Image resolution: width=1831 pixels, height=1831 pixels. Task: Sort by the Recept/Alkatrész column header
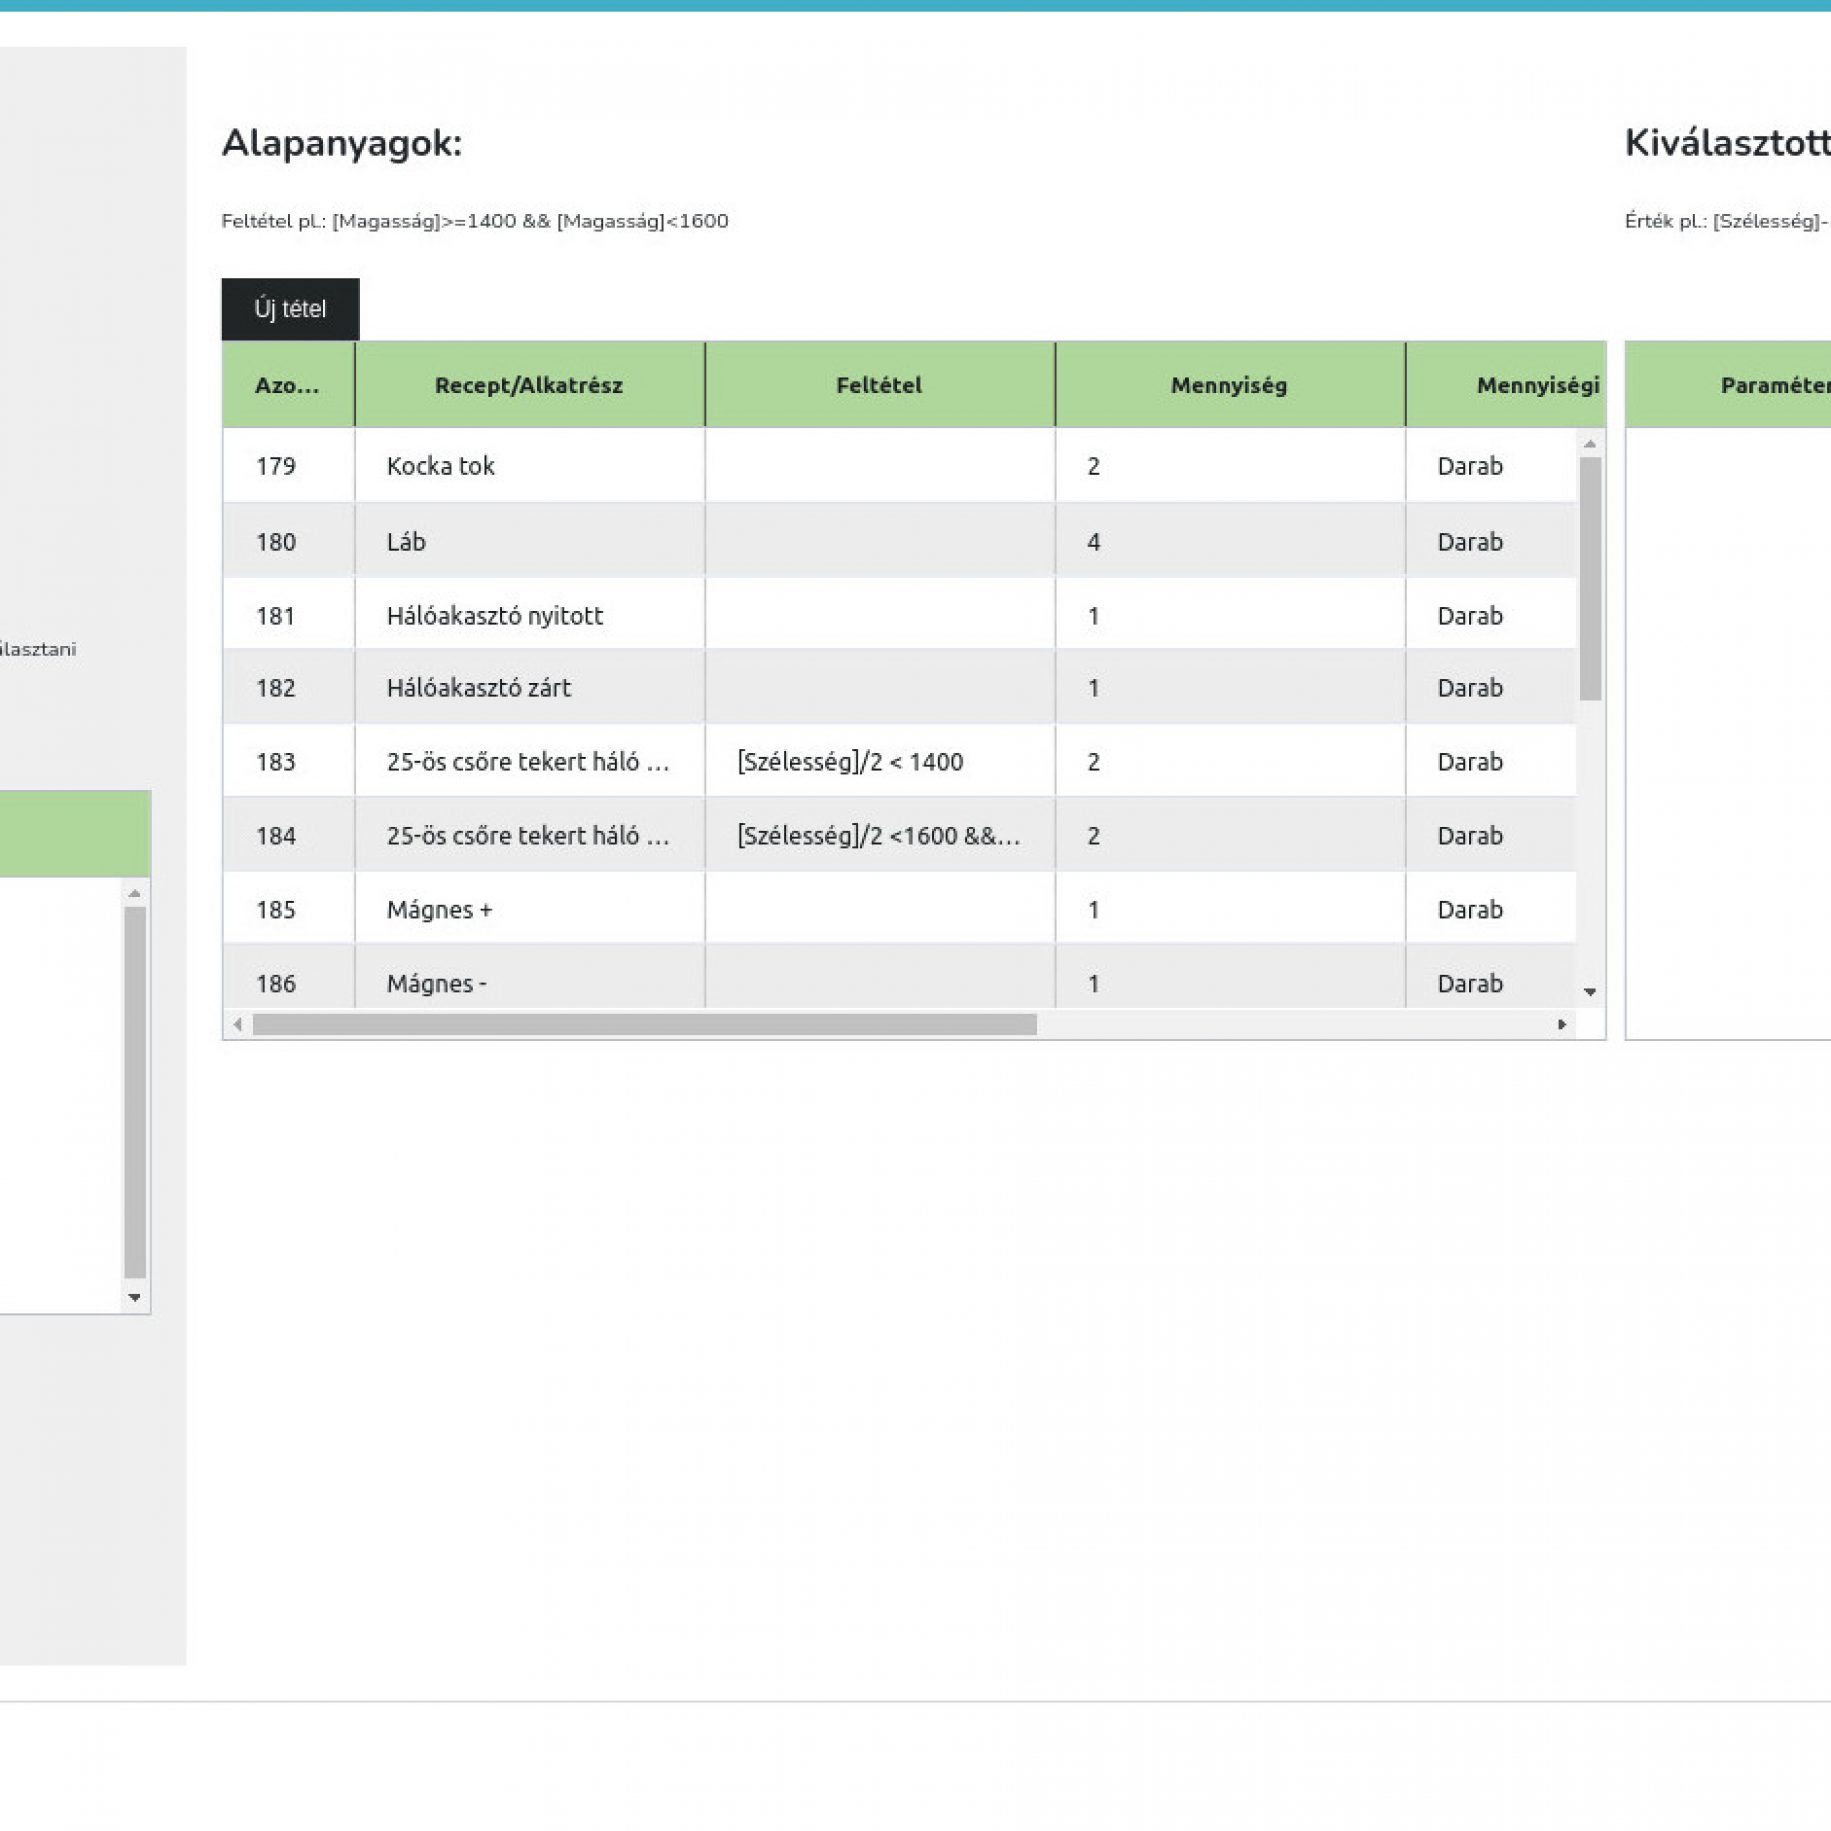[529, 385]
